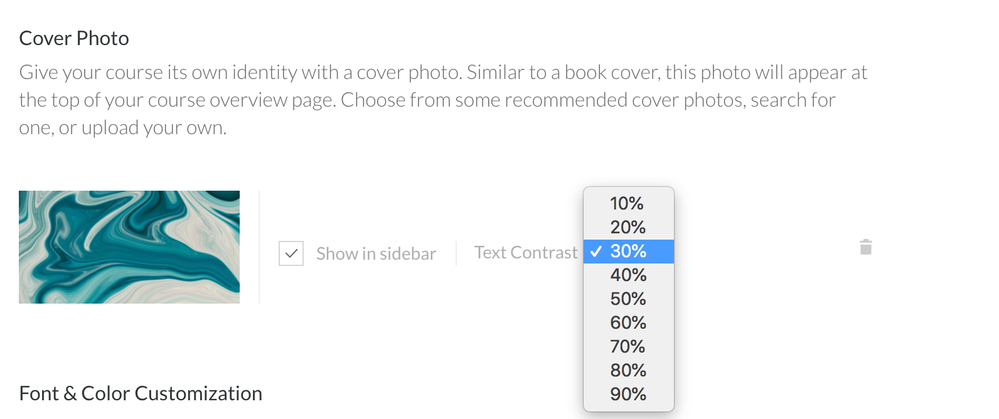Pick the highlighted 30% contrast option
This screenshot has width=999, height=419.
point(628,251)
